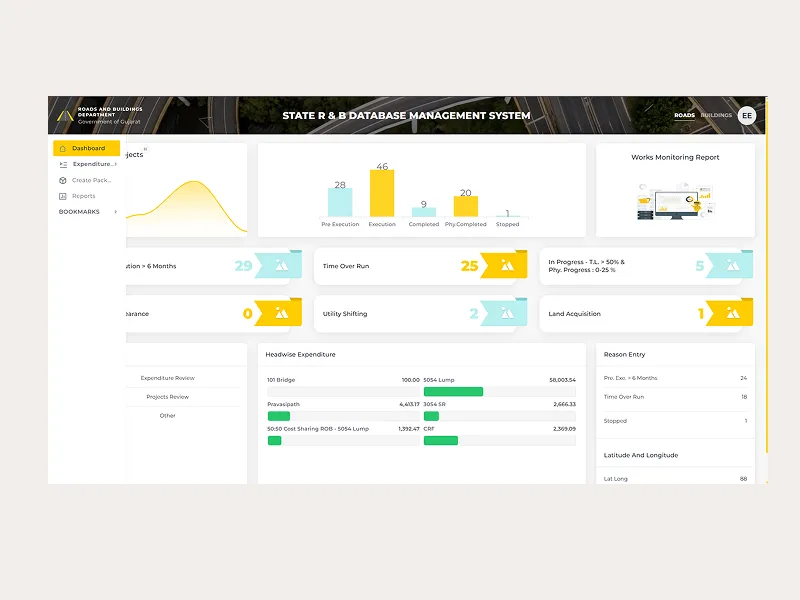Click the Reports chart icon in sidebar
800x600 pixels.
point(62,196)
